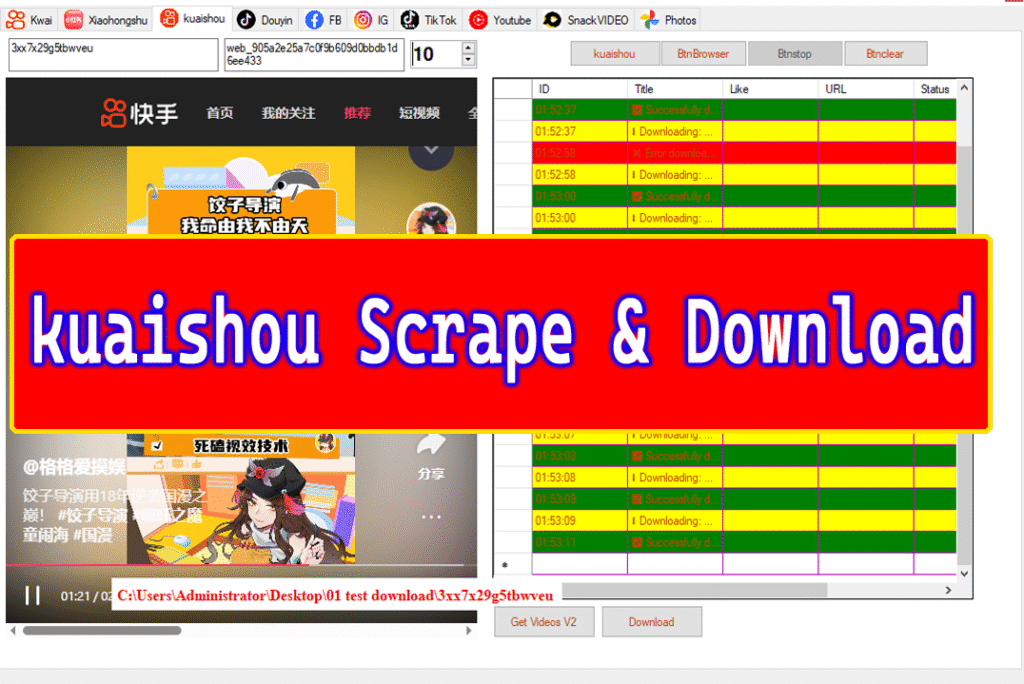Viewport: 1024px width, 684px height.
Task: Click the kuaishou button
Action: (615, 54)
